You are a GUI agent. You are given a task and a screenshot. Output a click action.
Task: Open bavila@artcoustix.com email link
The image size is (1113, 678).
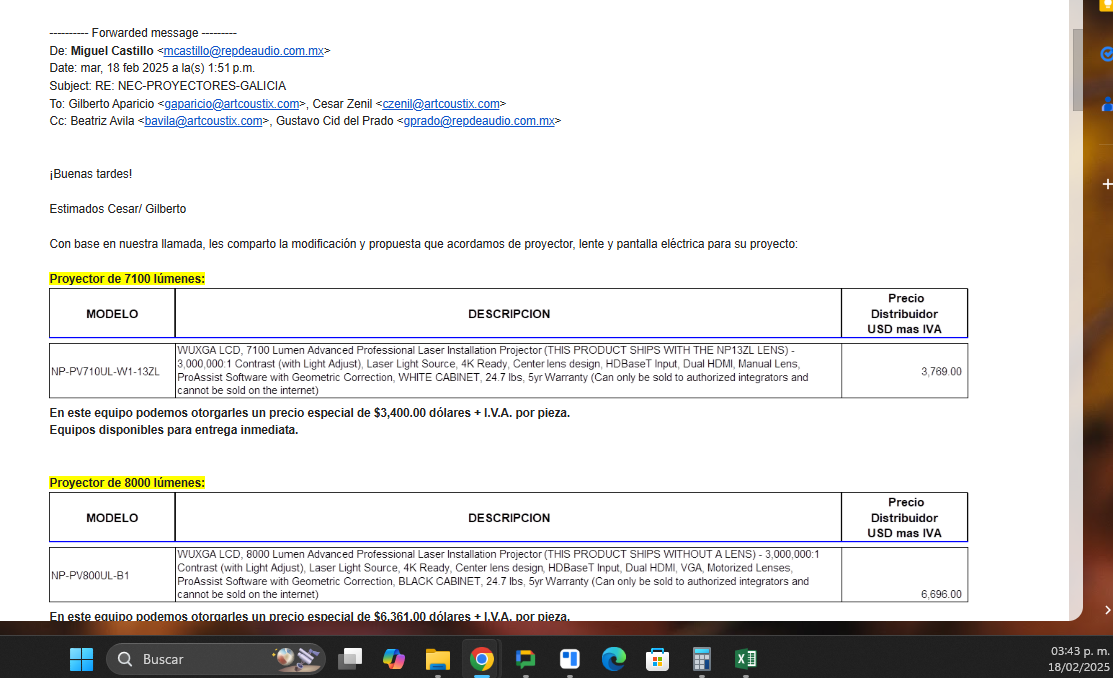point(204,121)
